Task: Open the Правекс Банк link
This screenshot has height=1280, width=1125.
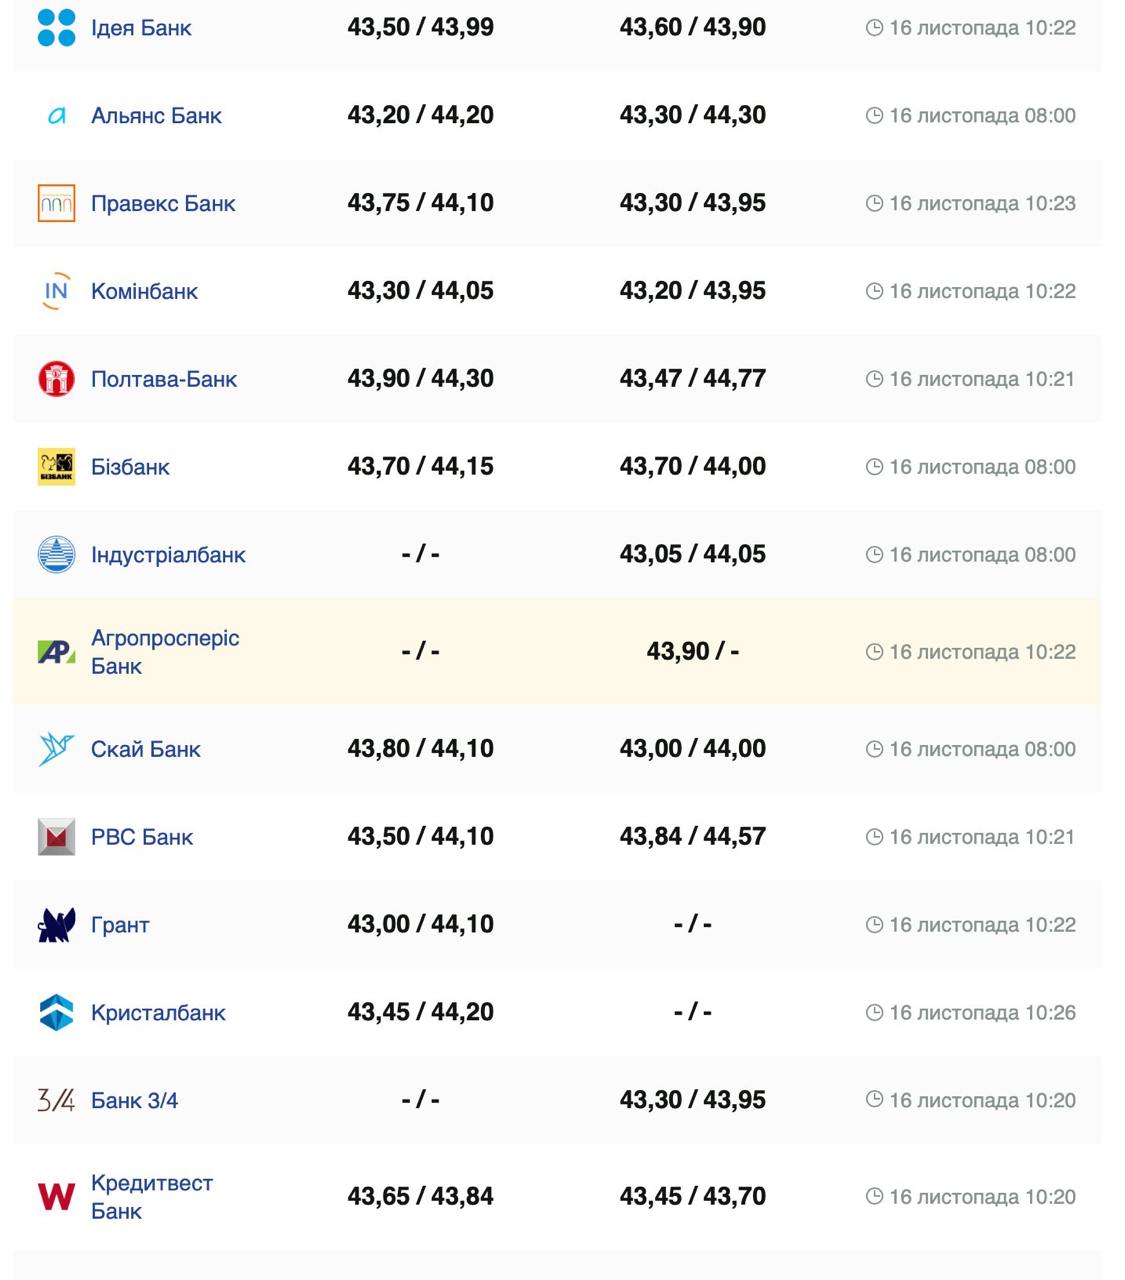Action: (x=163, y=204)
